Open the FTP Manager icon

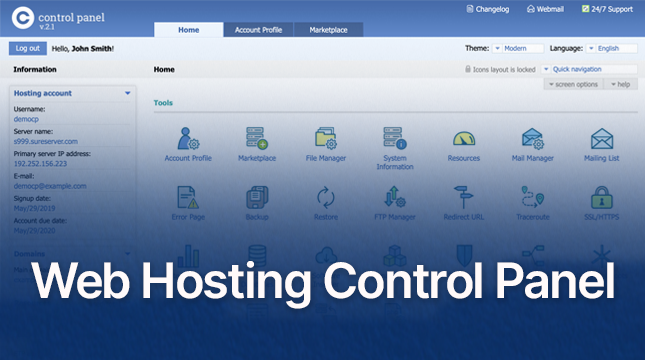click(x=394, y=197)
